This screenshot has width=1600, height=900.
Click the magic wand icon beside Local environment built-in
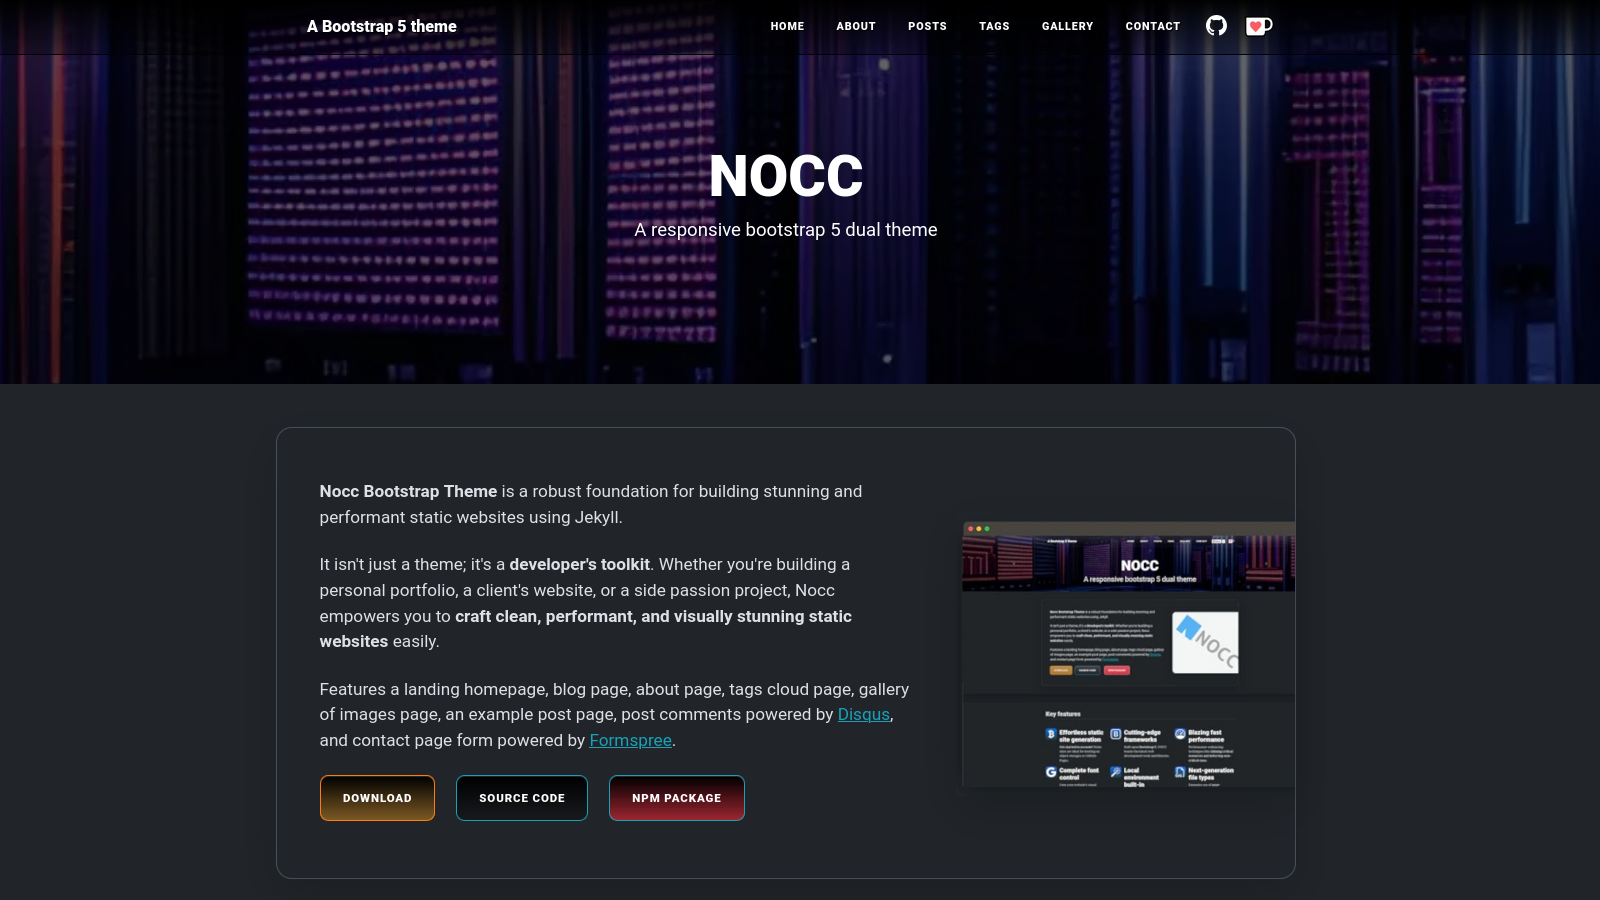tap(1116, 773)
